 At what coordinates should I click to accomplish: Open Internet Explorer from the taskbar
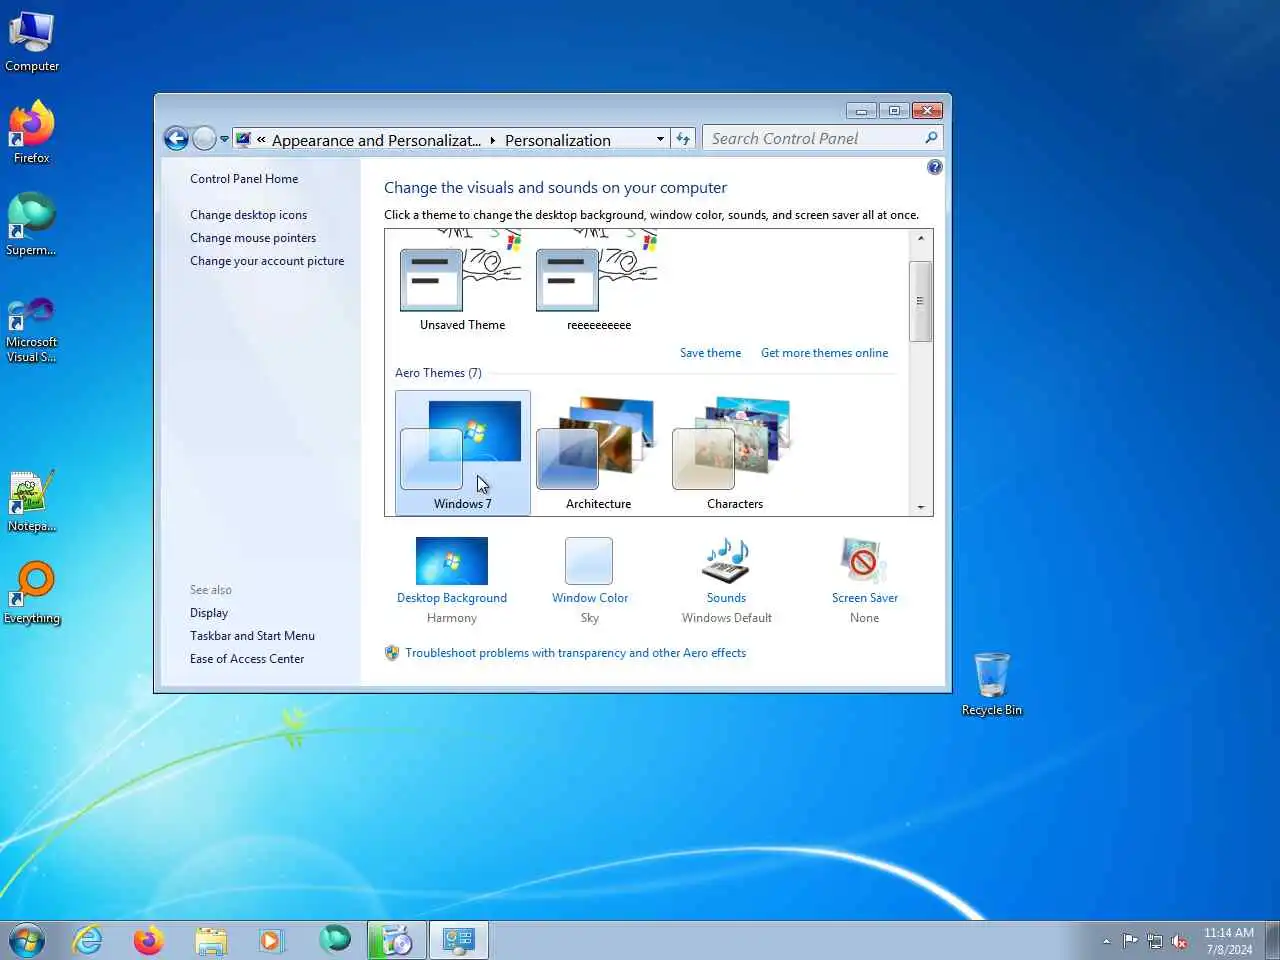click(x=88, y=940)
